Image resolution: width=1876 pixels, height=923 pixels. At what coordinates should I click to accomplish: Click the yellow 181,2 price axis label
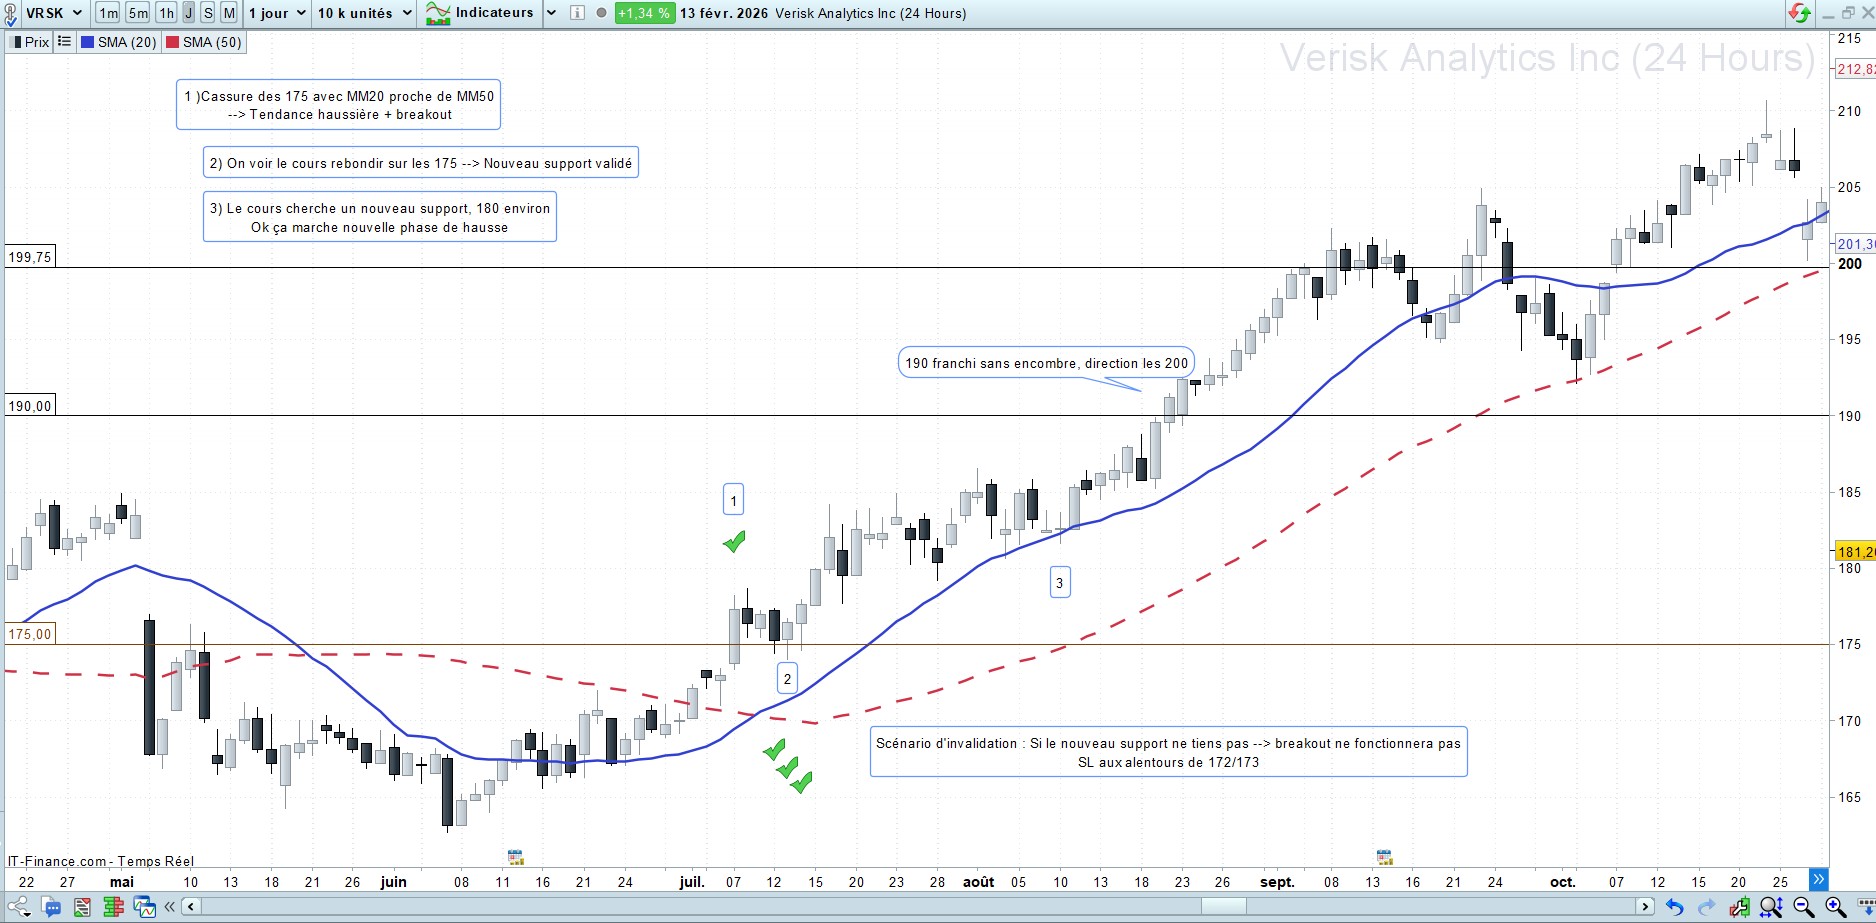(x=1856, y=552)
